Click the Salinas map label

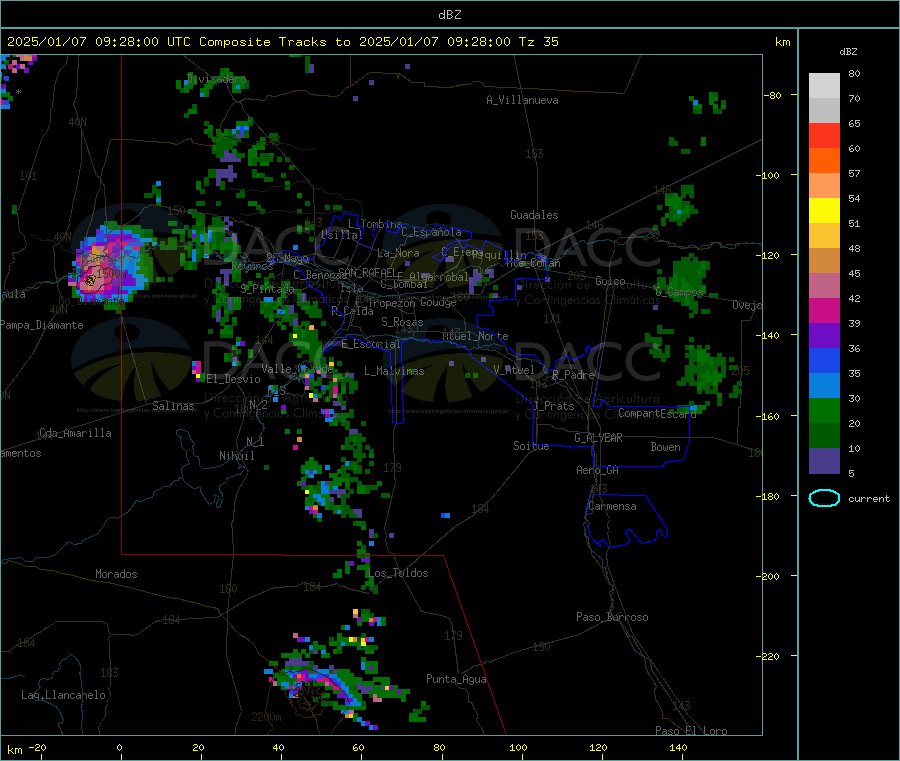(x=173, y=406)
